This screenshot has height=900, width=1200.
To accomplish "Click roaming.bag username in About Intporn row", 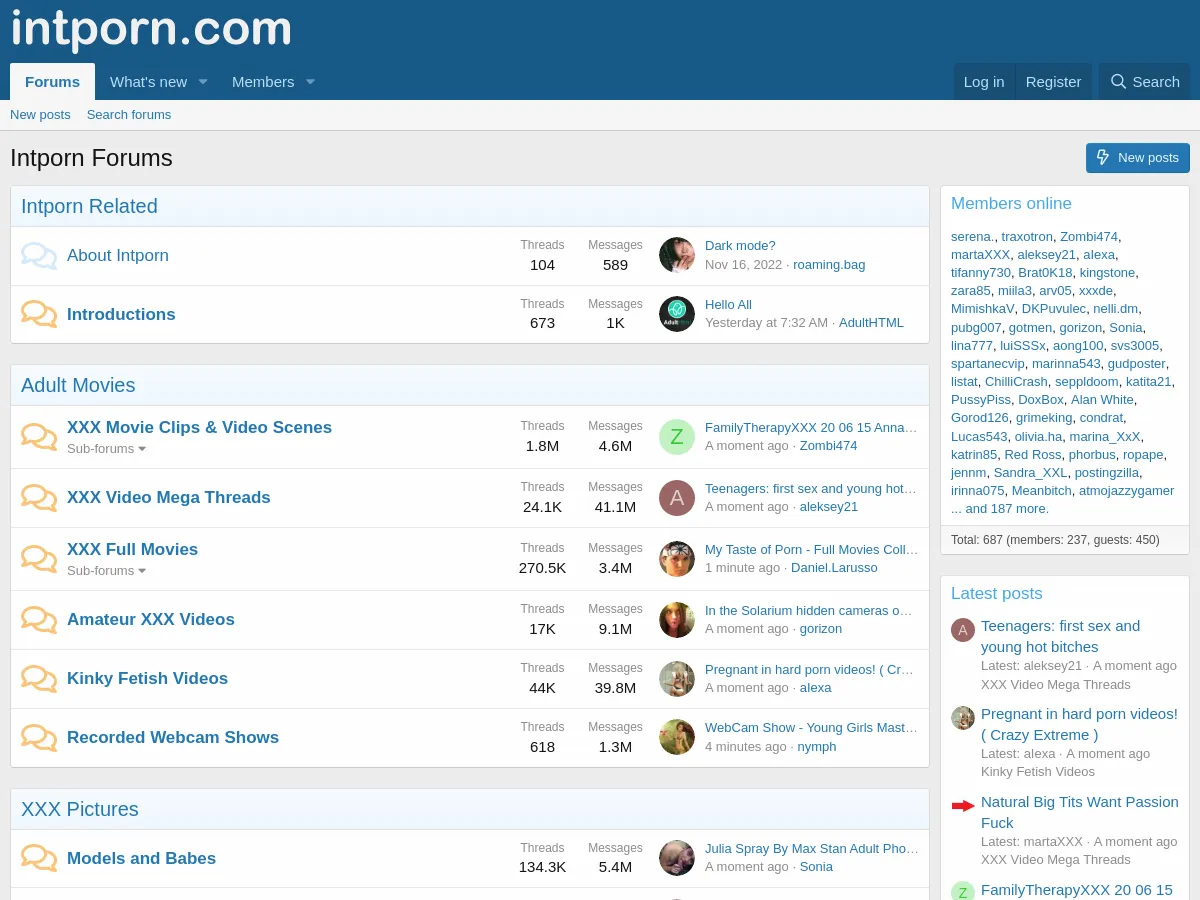I will [829, 265].
